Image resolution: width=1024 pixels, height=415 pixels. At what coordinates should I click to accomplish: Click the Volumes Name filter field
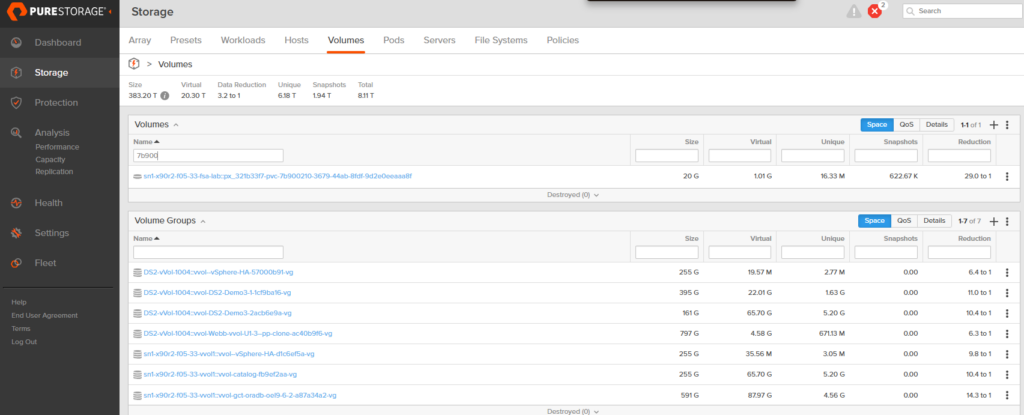pos(208,156)
